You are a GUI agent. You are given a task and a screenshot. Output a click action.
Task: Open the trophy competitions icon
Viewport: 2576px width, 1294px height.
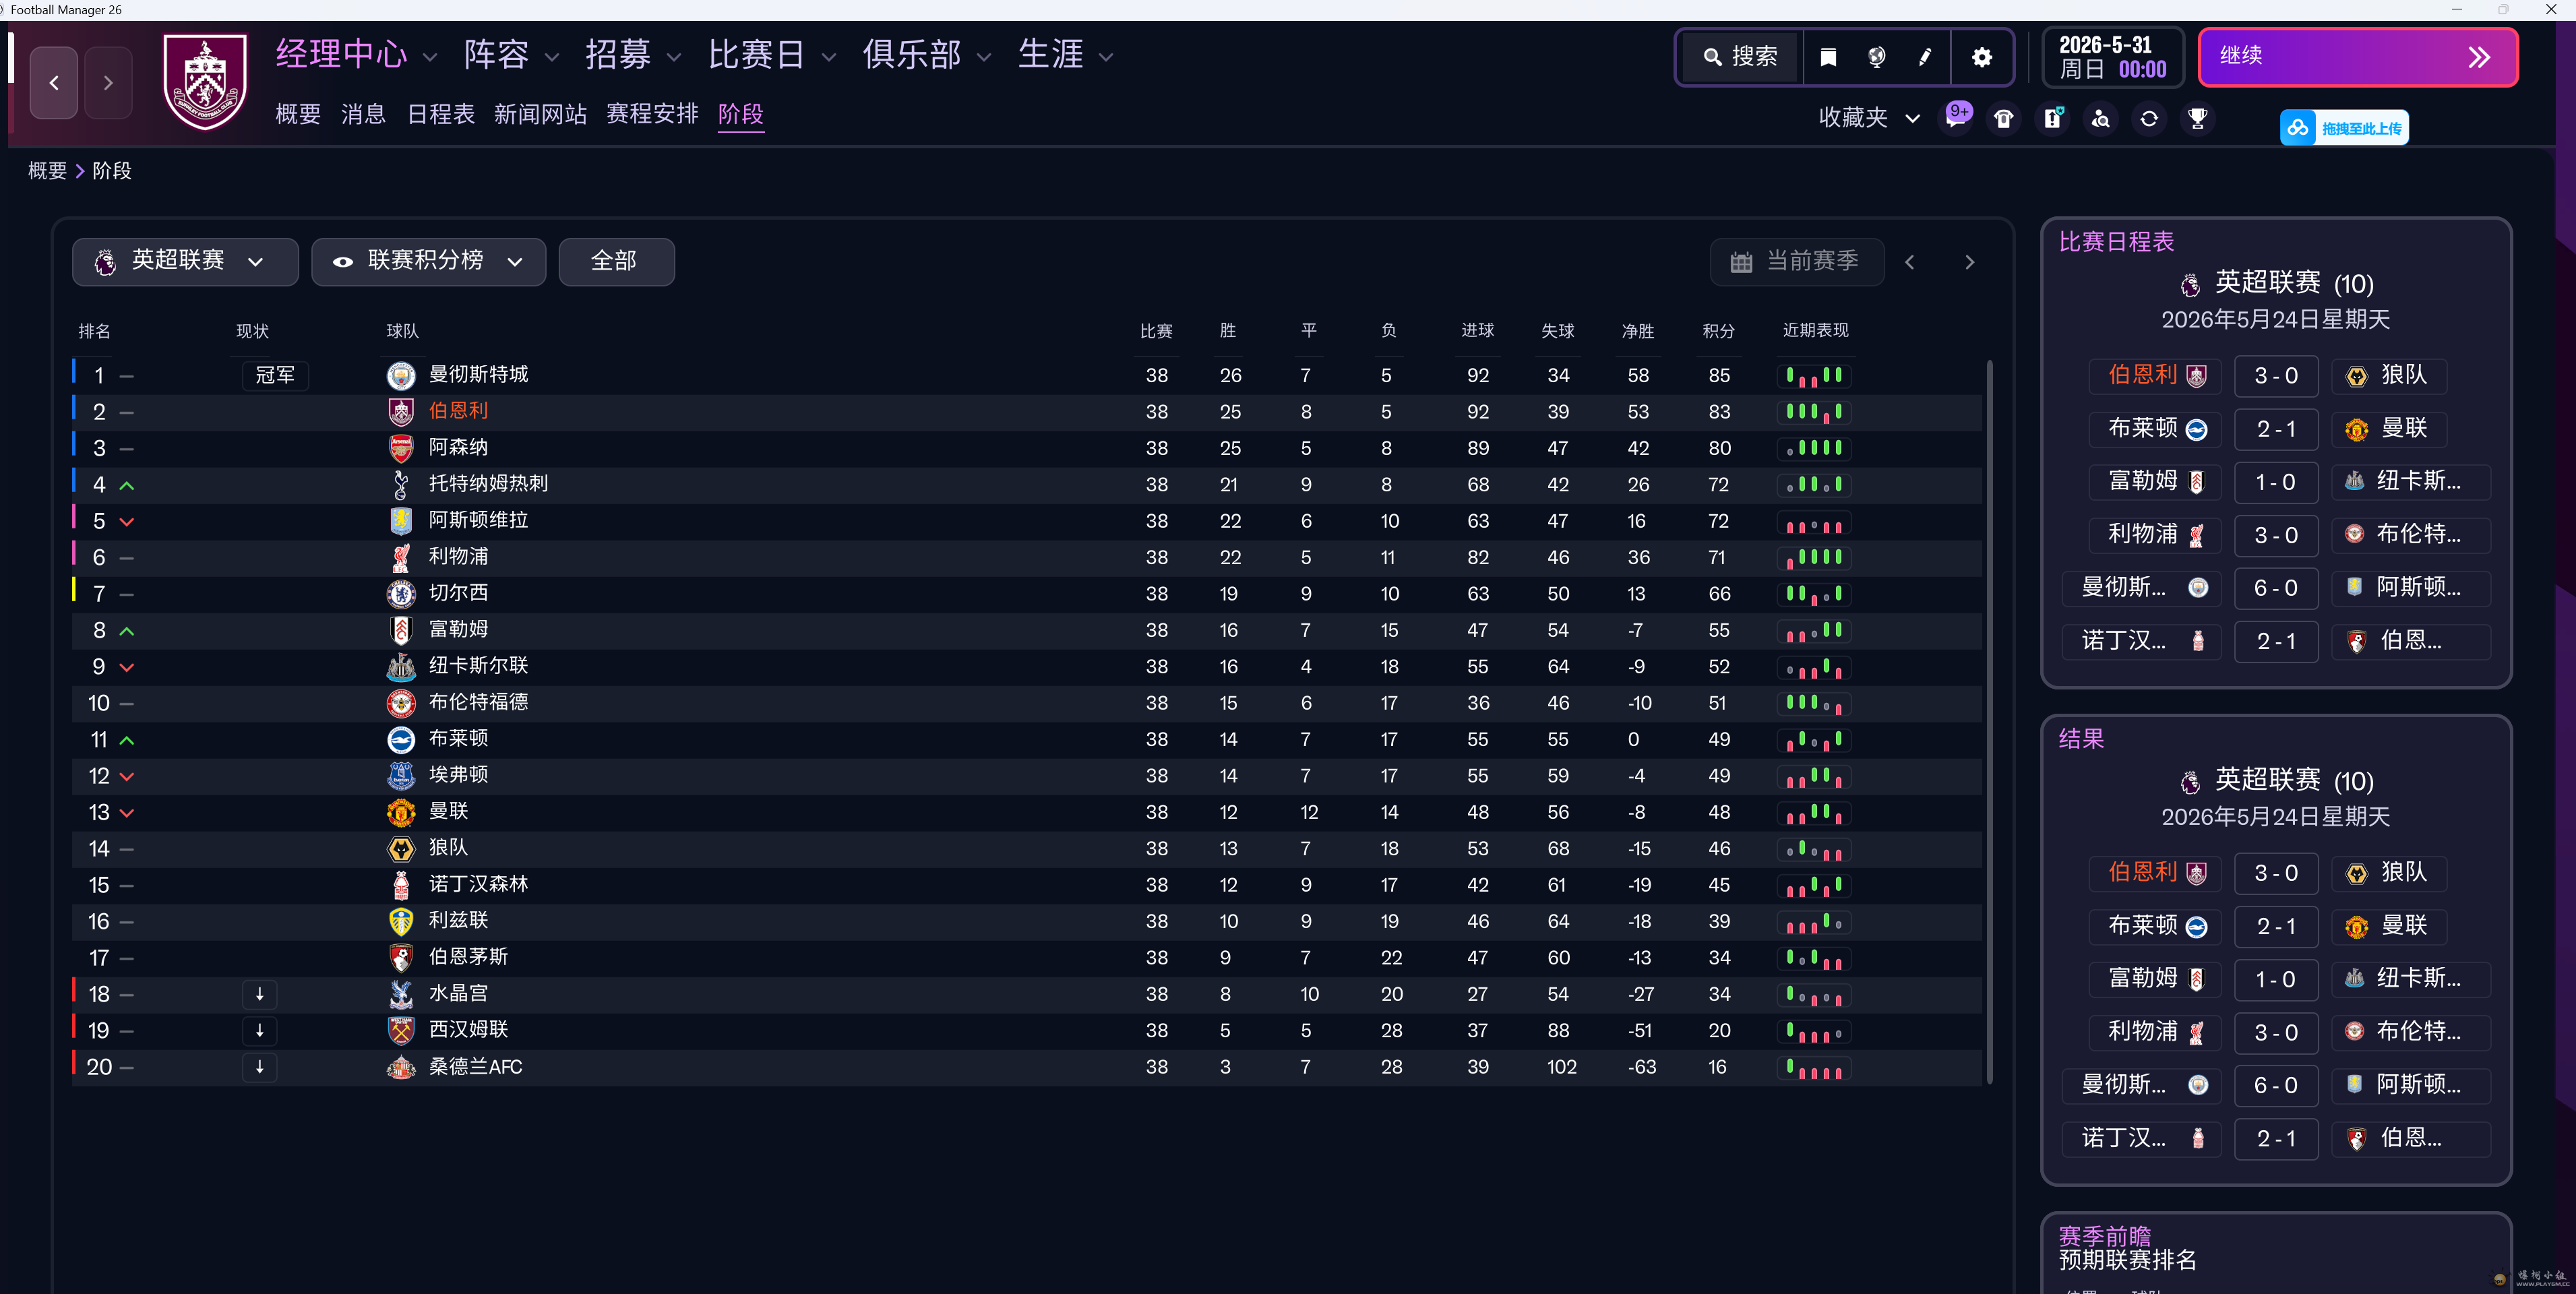[2197, 119]
